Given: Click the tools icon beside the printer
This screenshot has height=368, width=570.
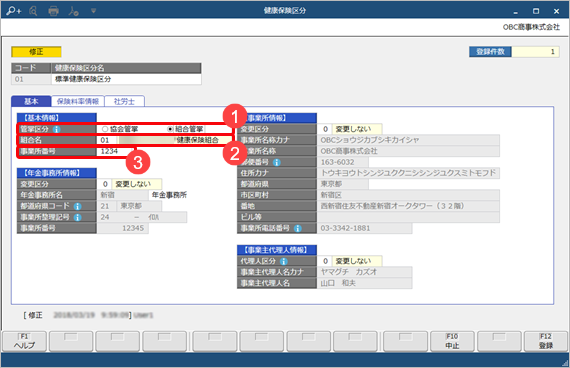Looking at the screenshot, I should 73,11.
